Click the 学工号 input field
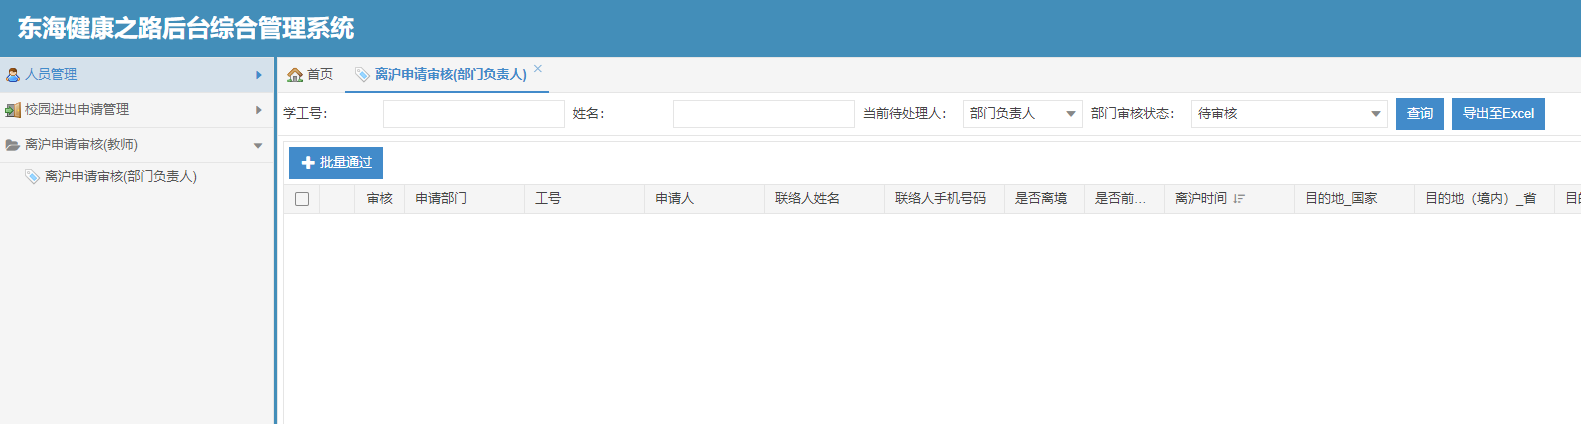This screenshot has width=1581, height=424. coord(473,114)
